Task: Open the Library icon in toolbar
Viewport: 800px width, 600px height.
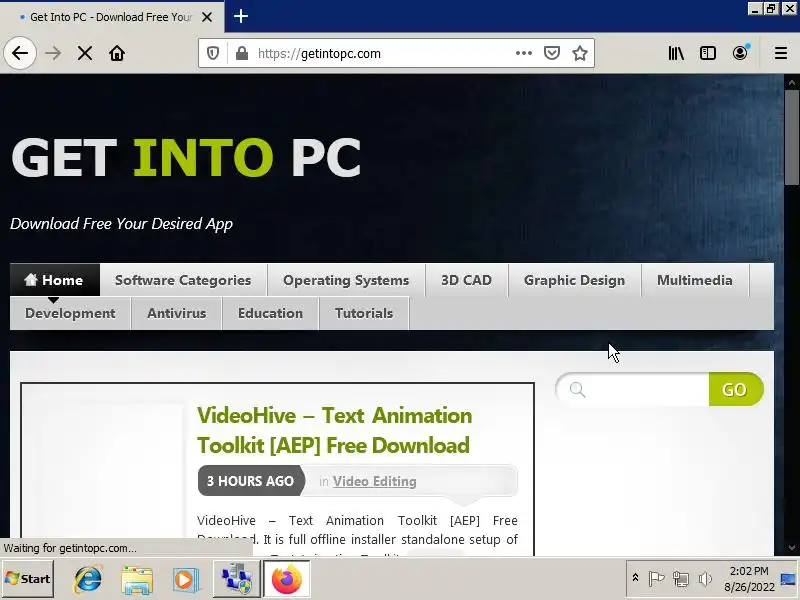Action: pyautogui.click(x=676, y=53)
